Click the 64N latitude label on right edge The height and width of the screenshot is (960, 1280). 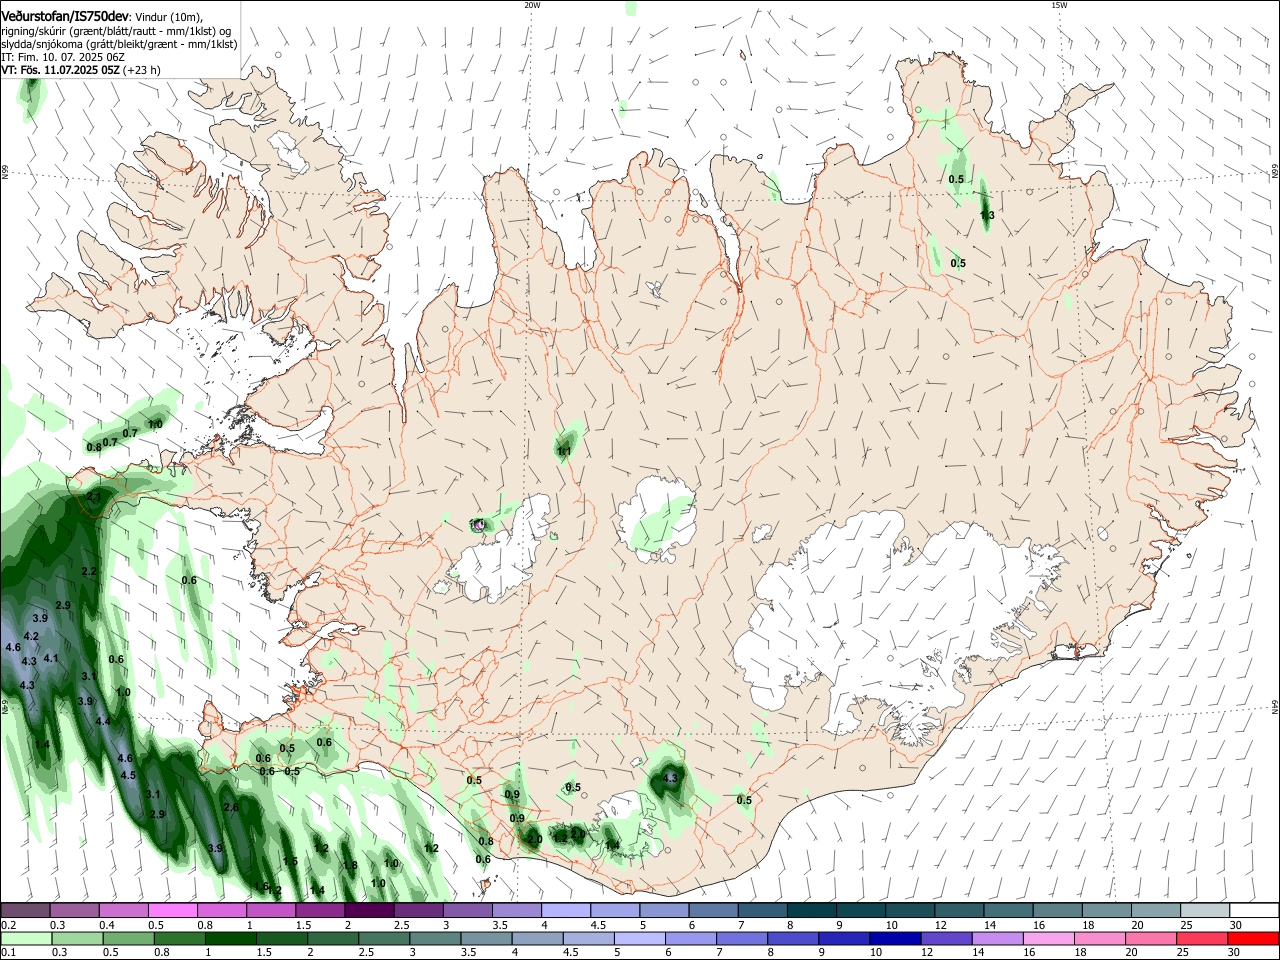coord(1275,706)
